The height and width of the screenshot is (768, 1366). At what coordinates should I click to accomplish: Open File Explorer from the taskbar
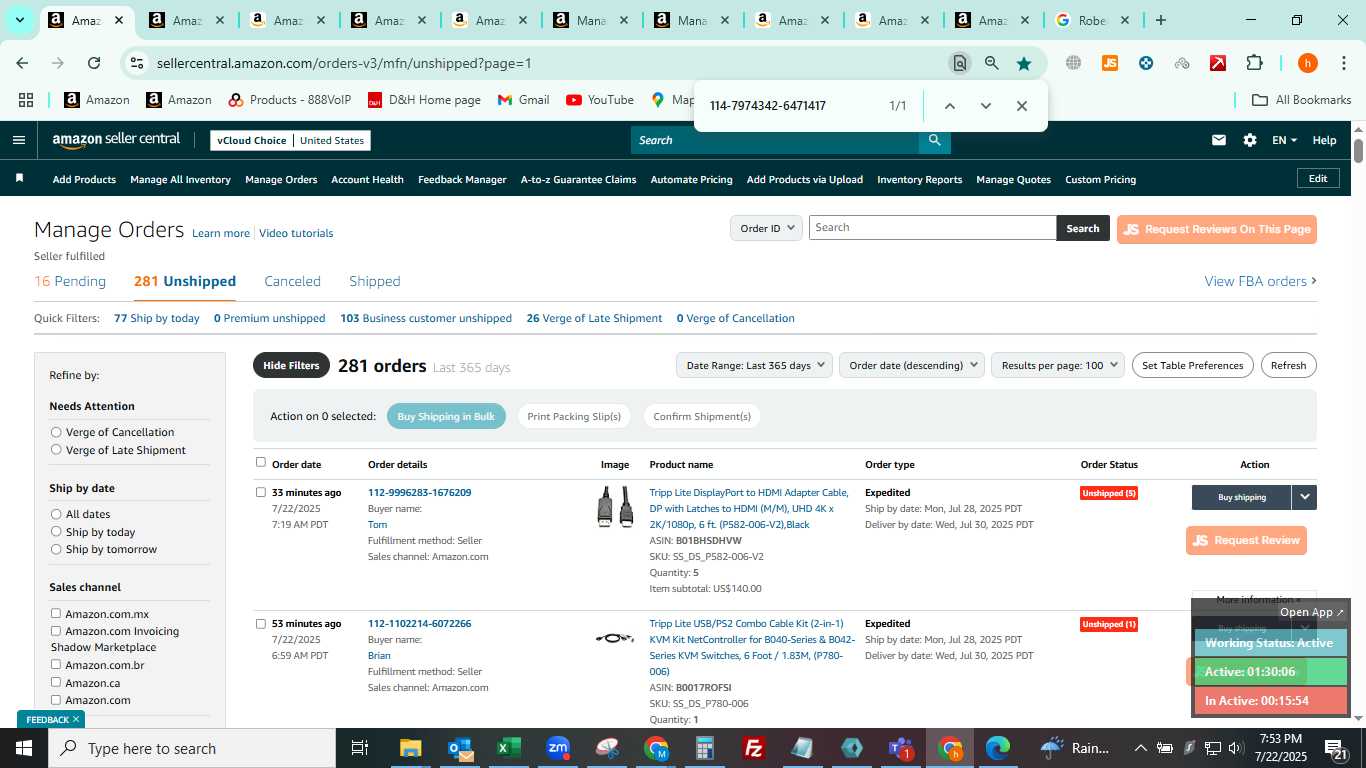tap(410, 748)
